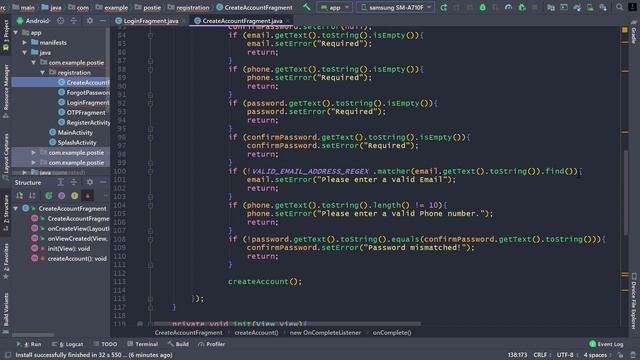Screen dimensions: 640x360
Task: Collapse the app module tree node
Action: click(16, 33)
